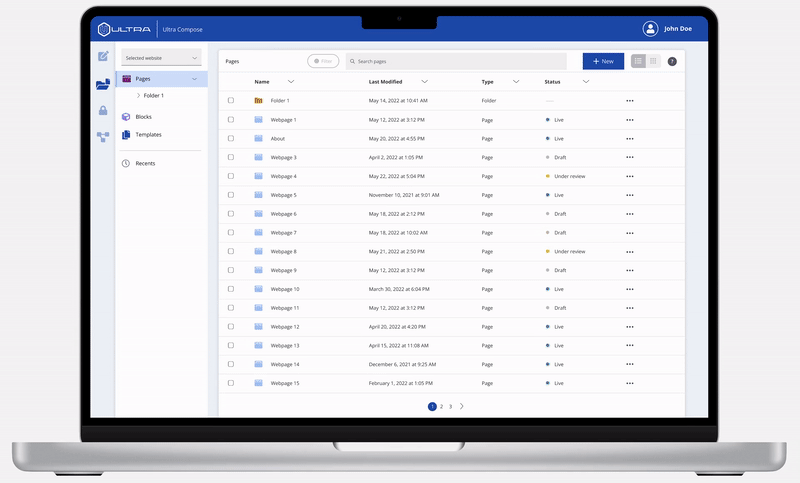Select the Webpage 4 row checkbox
This screenshot has width=800, height=483.
[231, 176]
